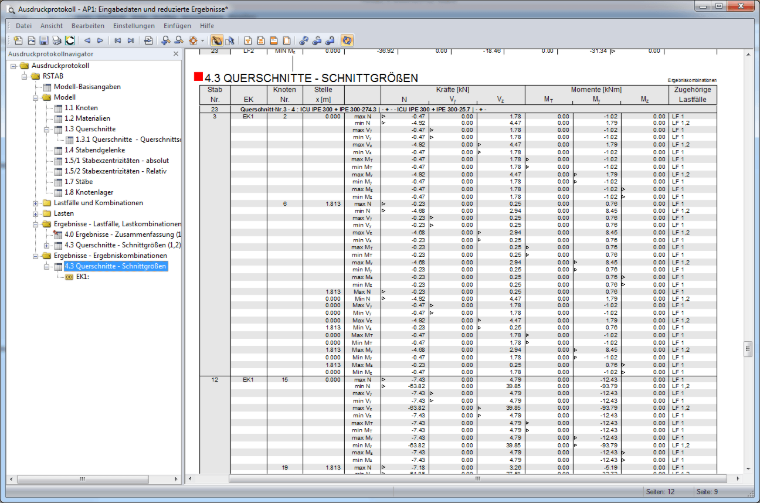This screenshot has height=503, width=760.
Task: Select 1.5/2 Stabexzentrizitäten - Relativ
Action: (115, 172)
